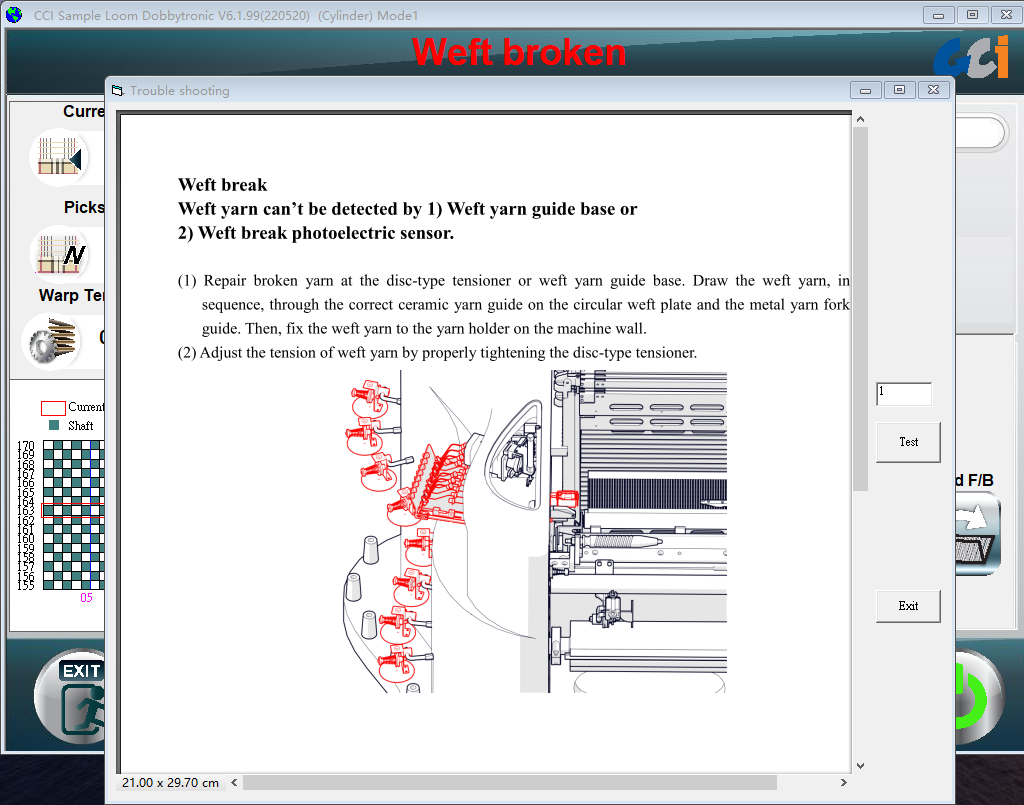This screenshot has width=1024, height=805.
Task: Click the row label 170 in shaft pattern
Action: pos(25,445)
